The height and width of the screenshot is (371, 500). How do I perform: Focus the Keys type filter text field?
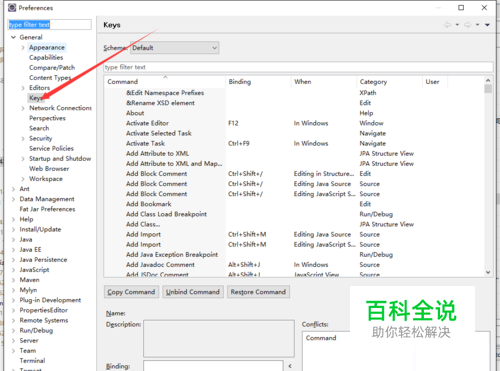click(298, 67)
